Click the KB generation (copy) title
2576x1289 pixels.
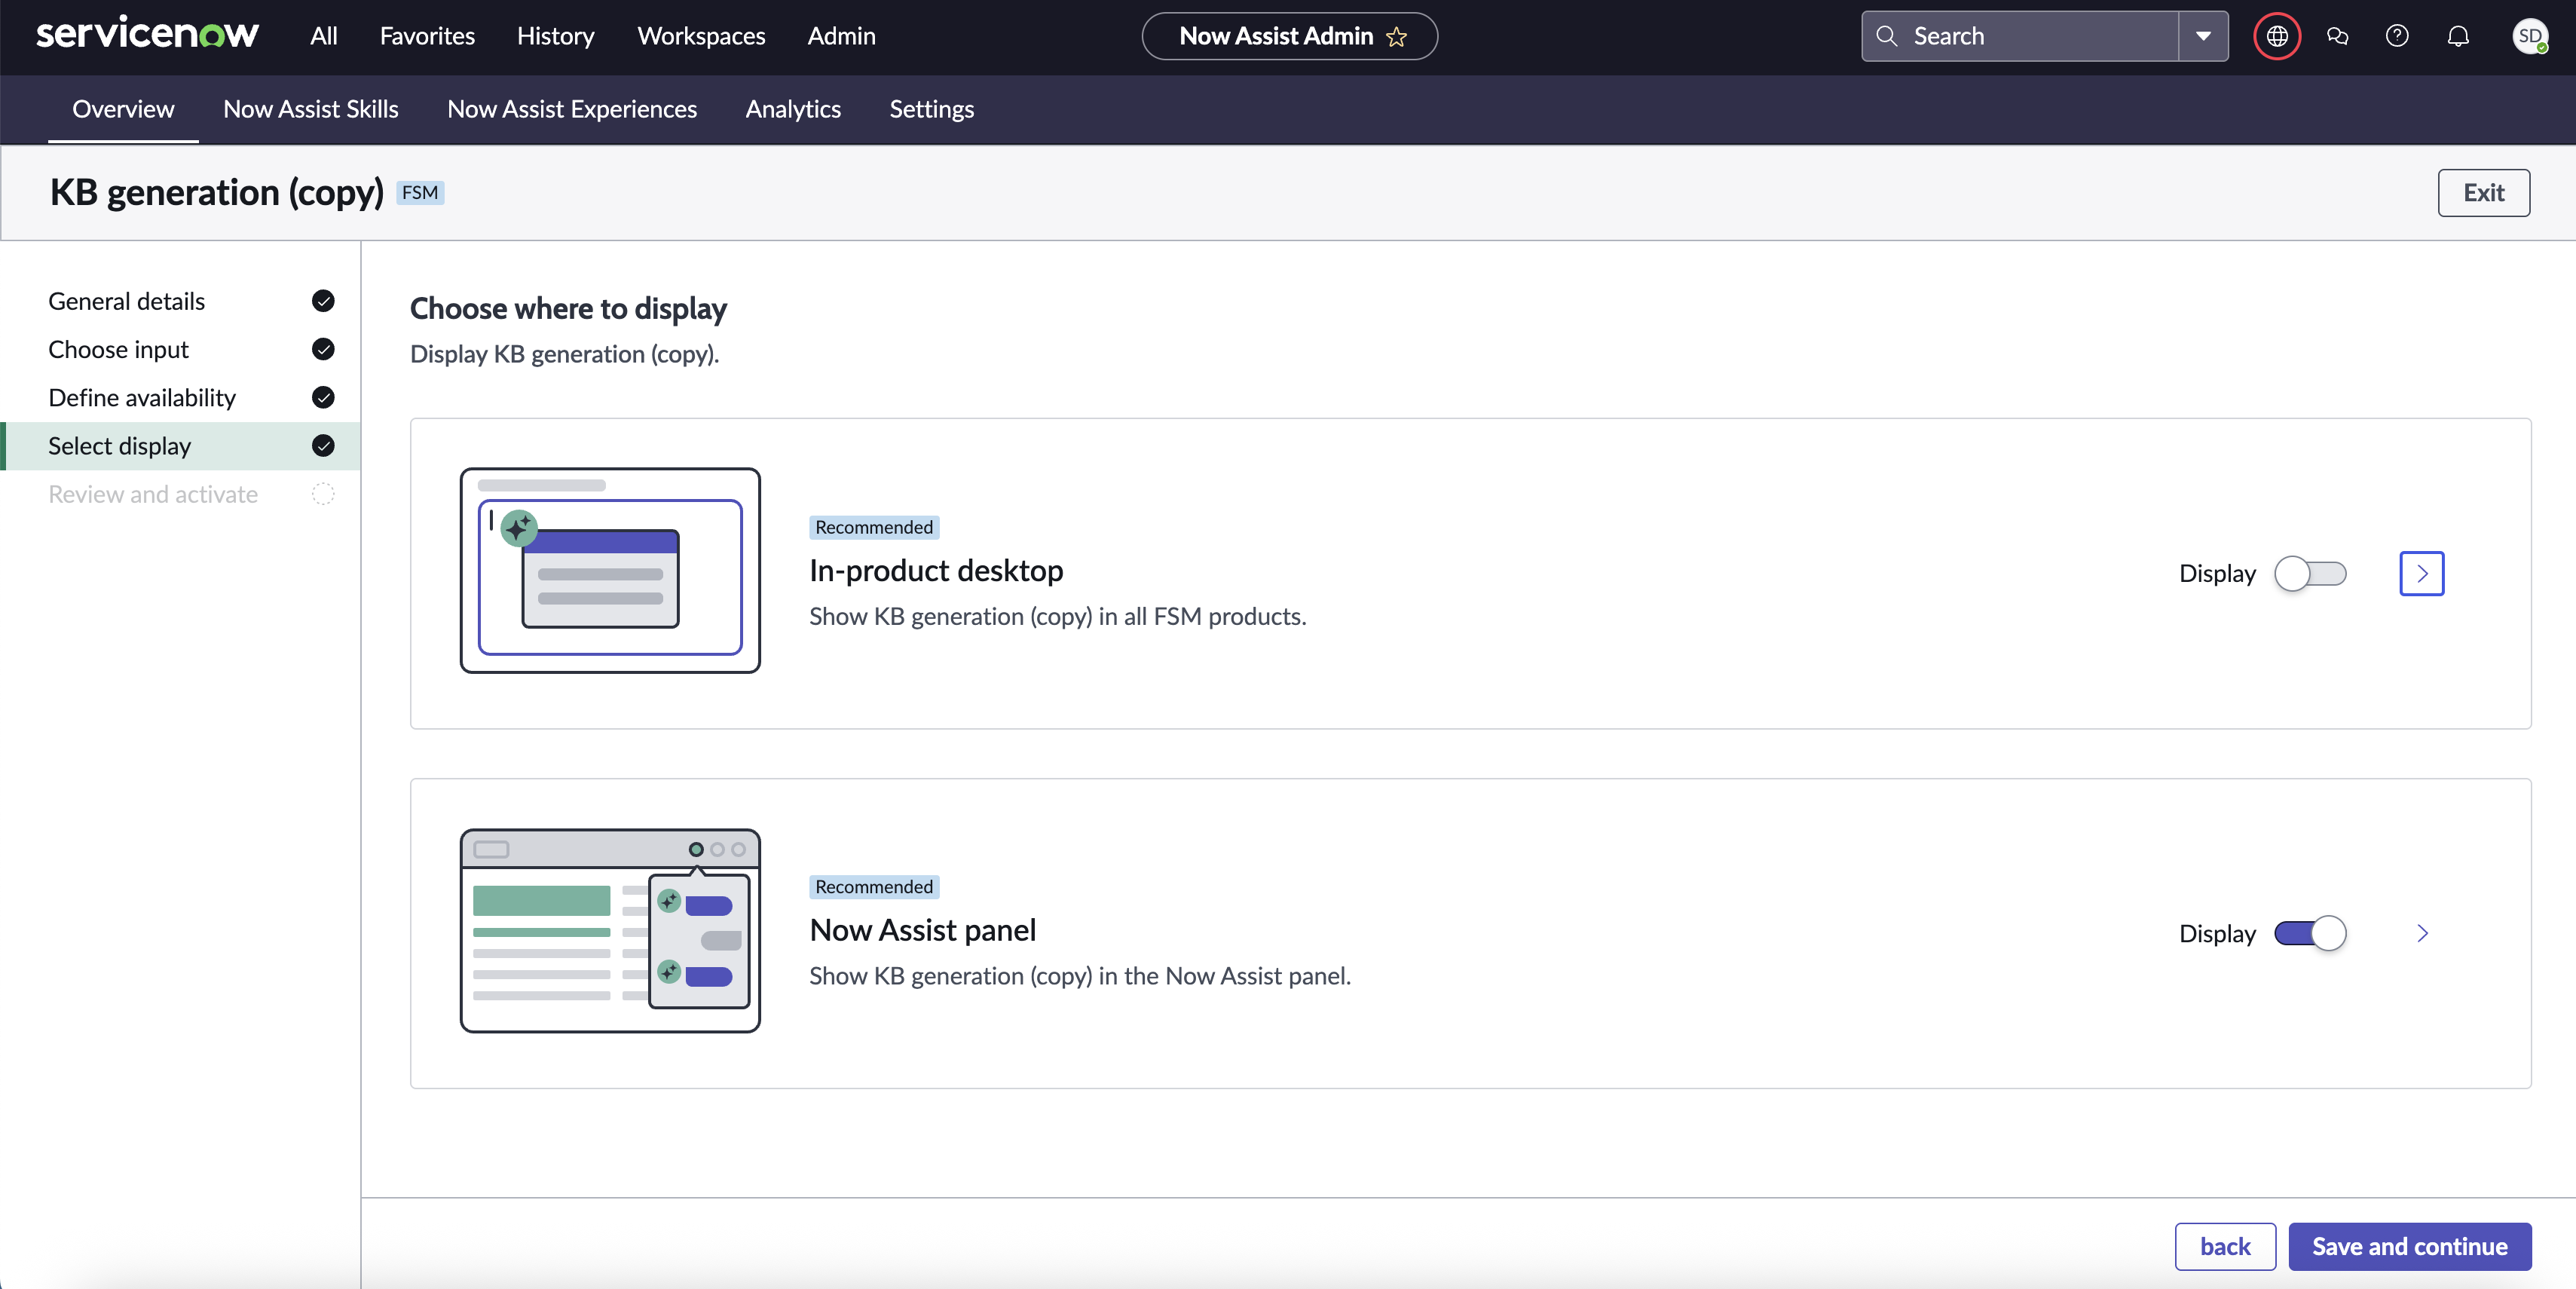(x=217, y=192)
